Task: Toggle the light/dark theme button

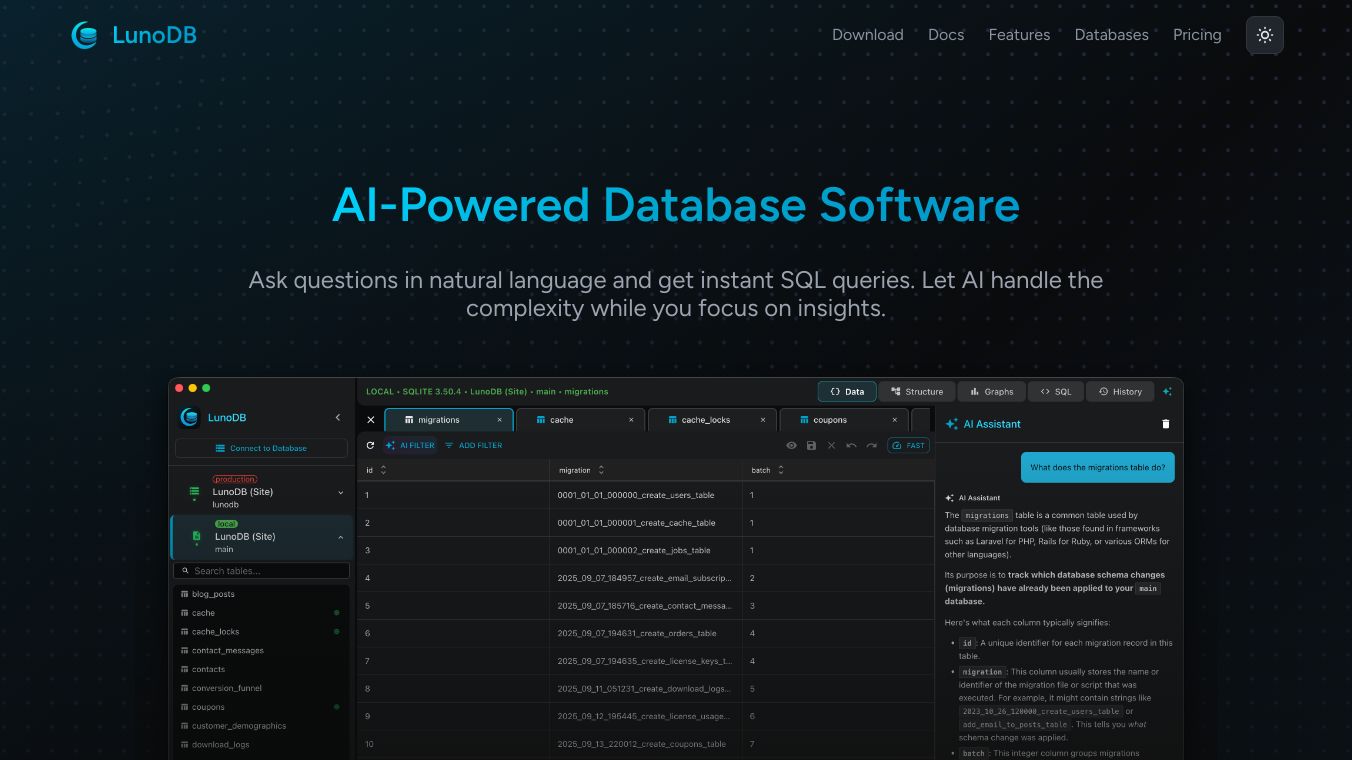Action: coord(1264,35)
